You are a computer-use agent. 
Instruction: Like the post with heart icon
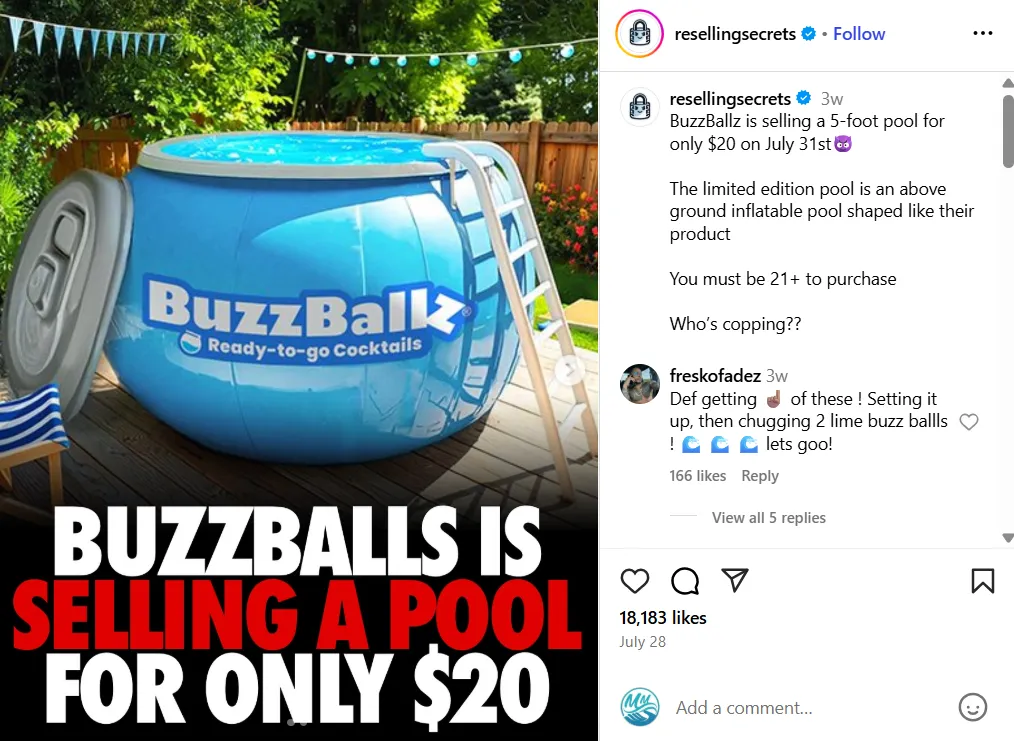[634, 581]
